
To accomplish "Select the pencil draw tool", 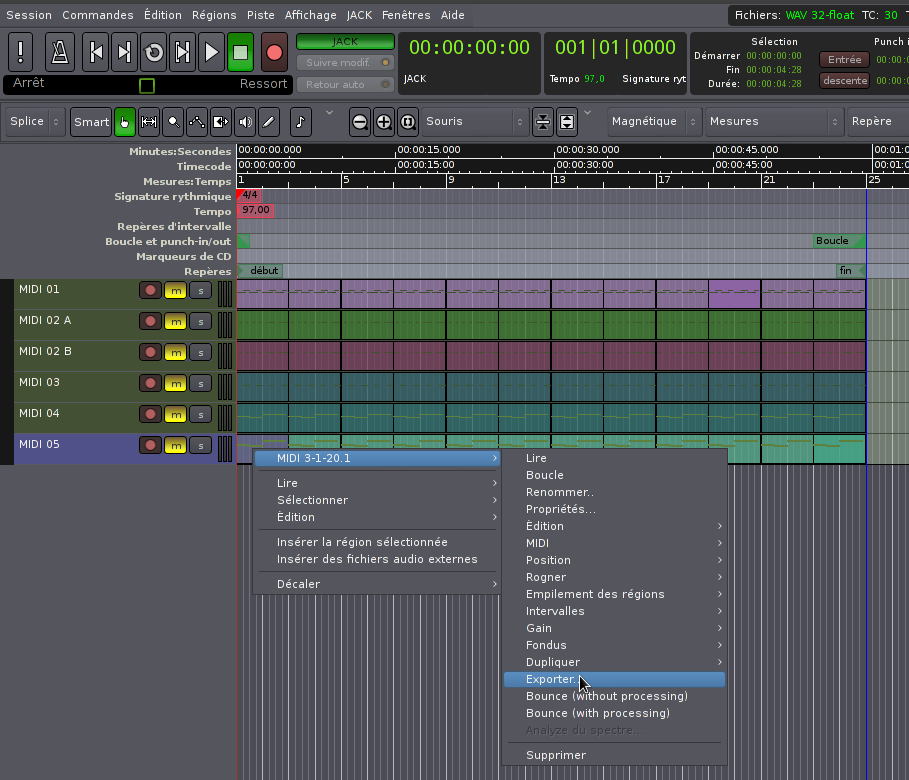I will [x=268, y=122].
